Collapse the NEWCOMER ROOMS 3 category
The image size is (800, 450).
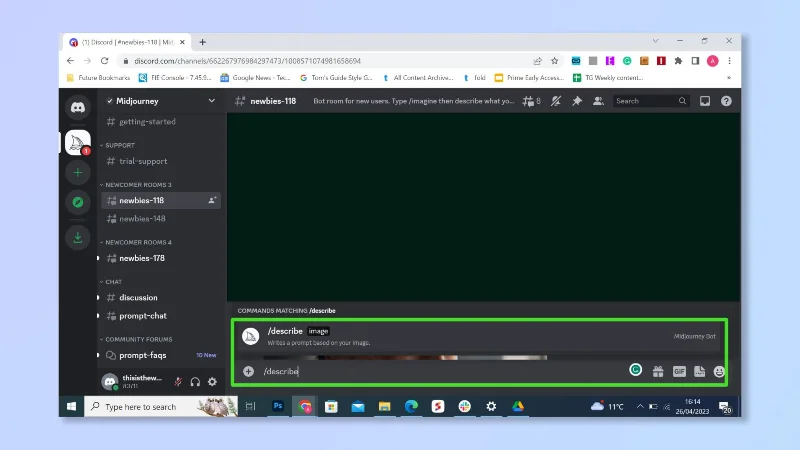pos(136,185)
